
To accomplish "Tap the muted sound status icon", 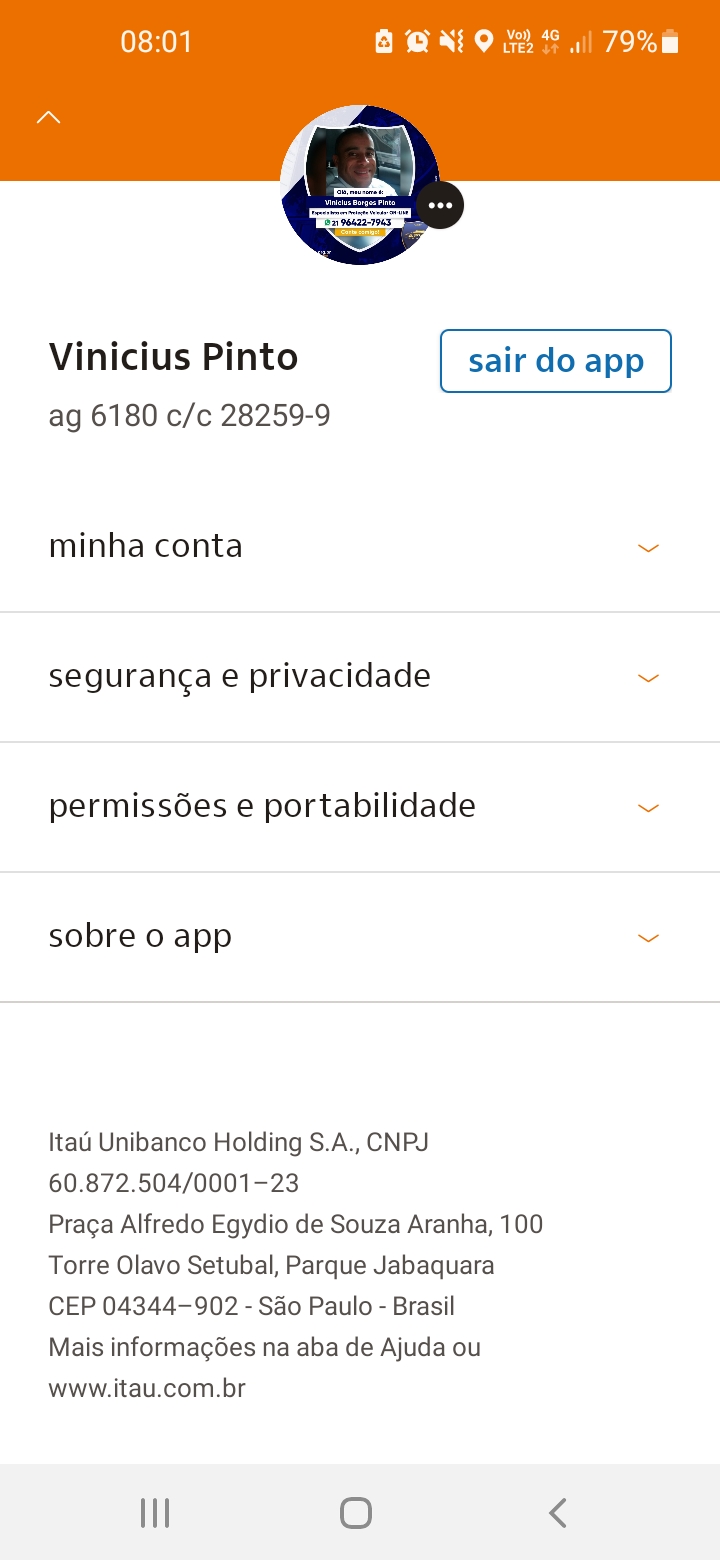I will (x=451, y=41).
